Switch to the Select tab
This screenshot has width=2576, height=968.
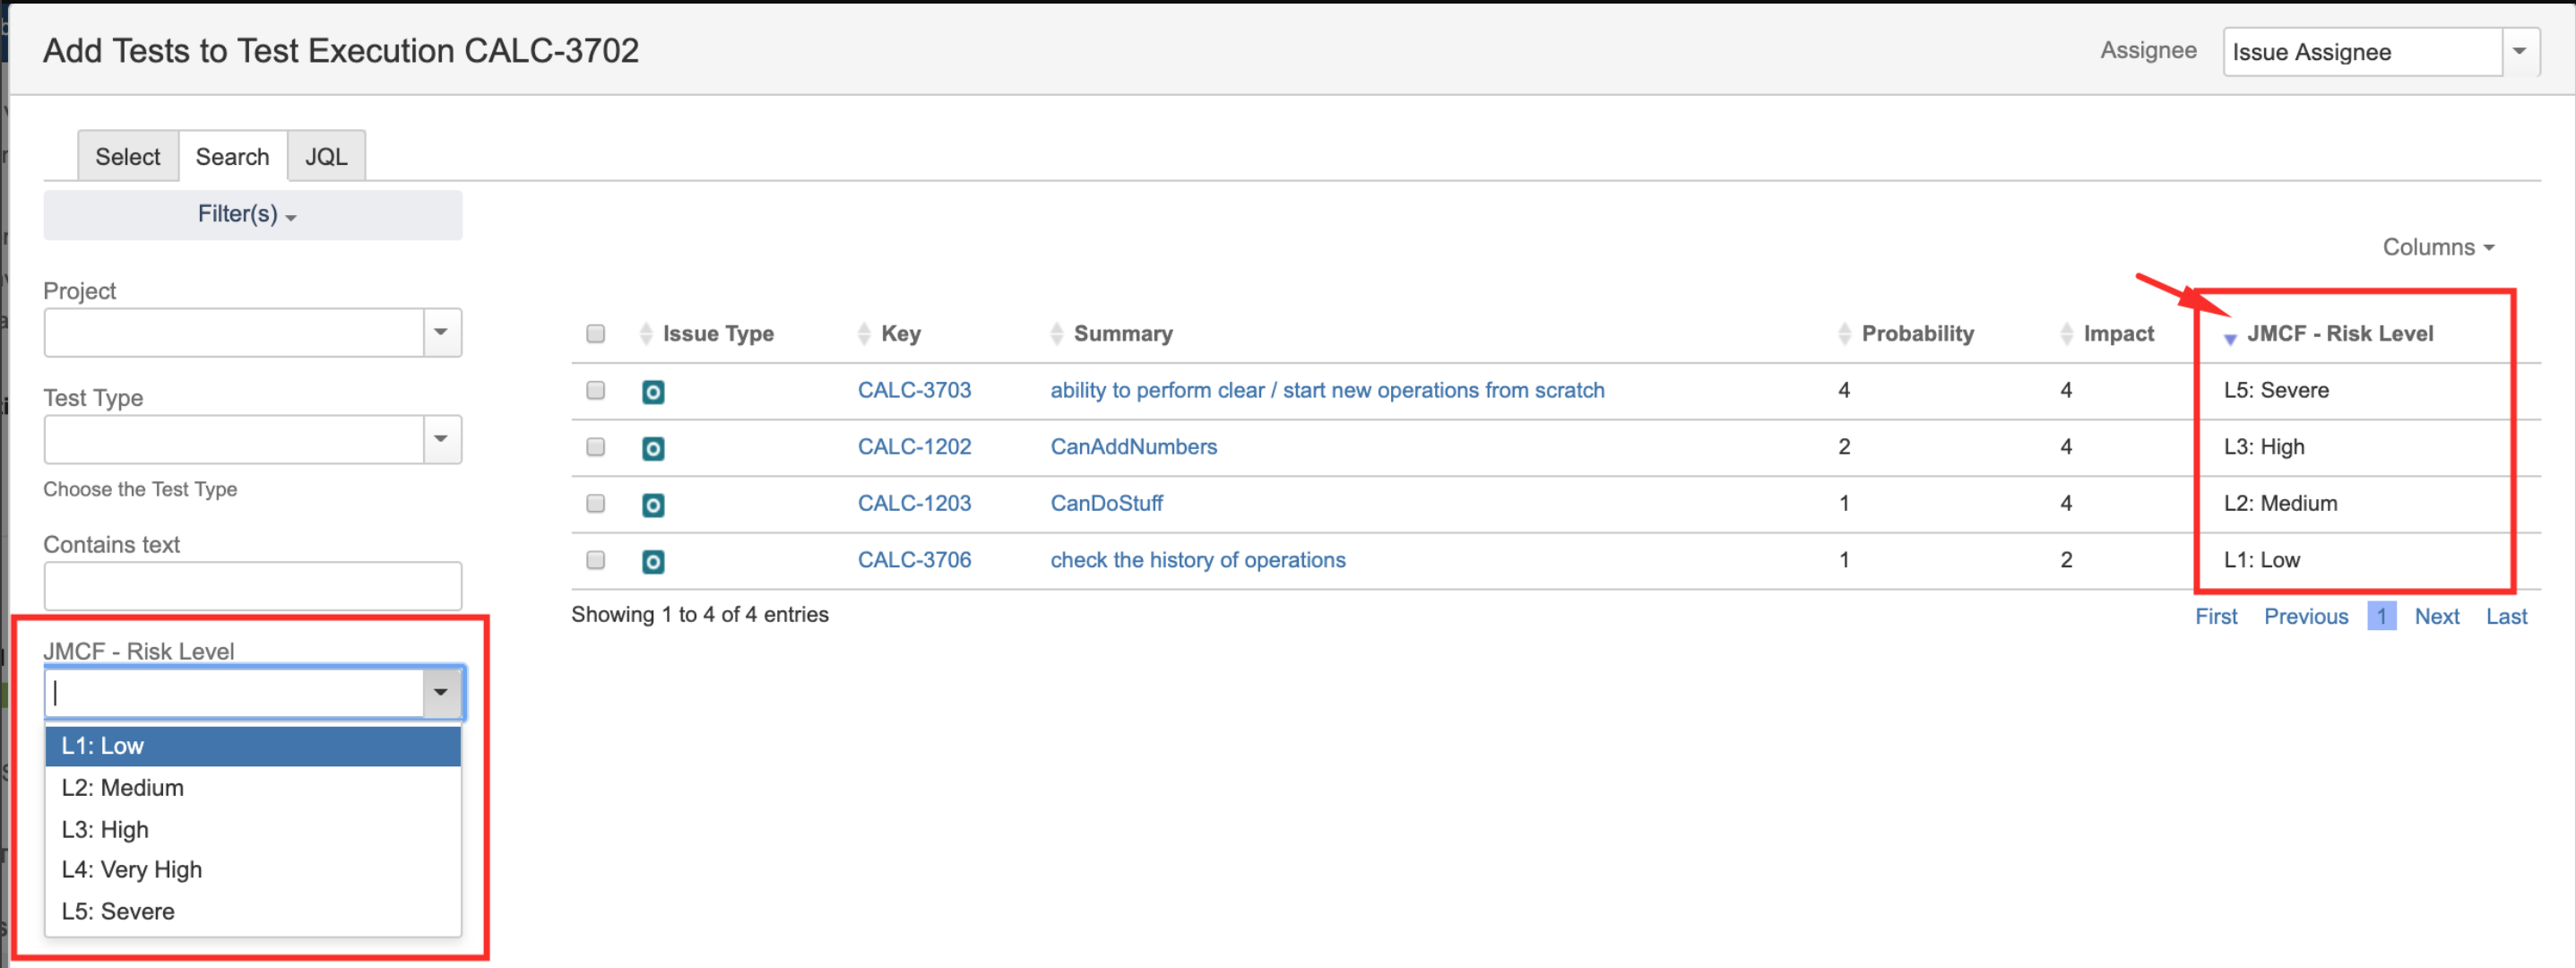128,157
